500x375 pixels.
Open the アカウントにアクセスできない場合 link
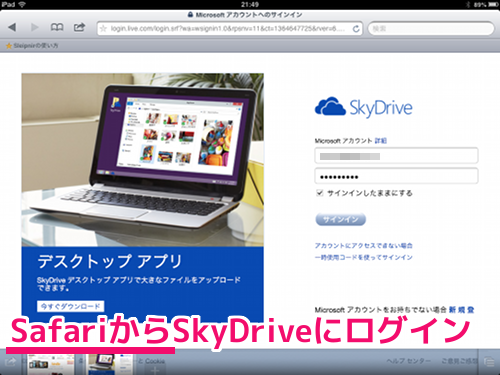[364, 246]
